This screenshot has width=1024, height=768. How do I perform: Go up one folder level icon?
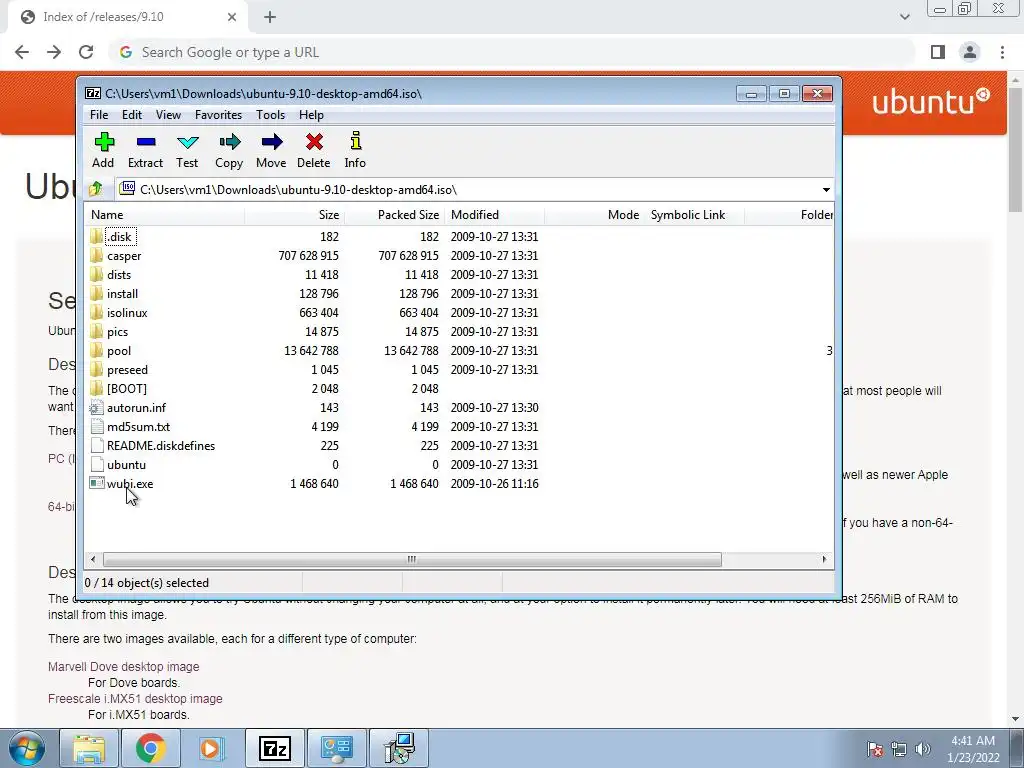96,189
